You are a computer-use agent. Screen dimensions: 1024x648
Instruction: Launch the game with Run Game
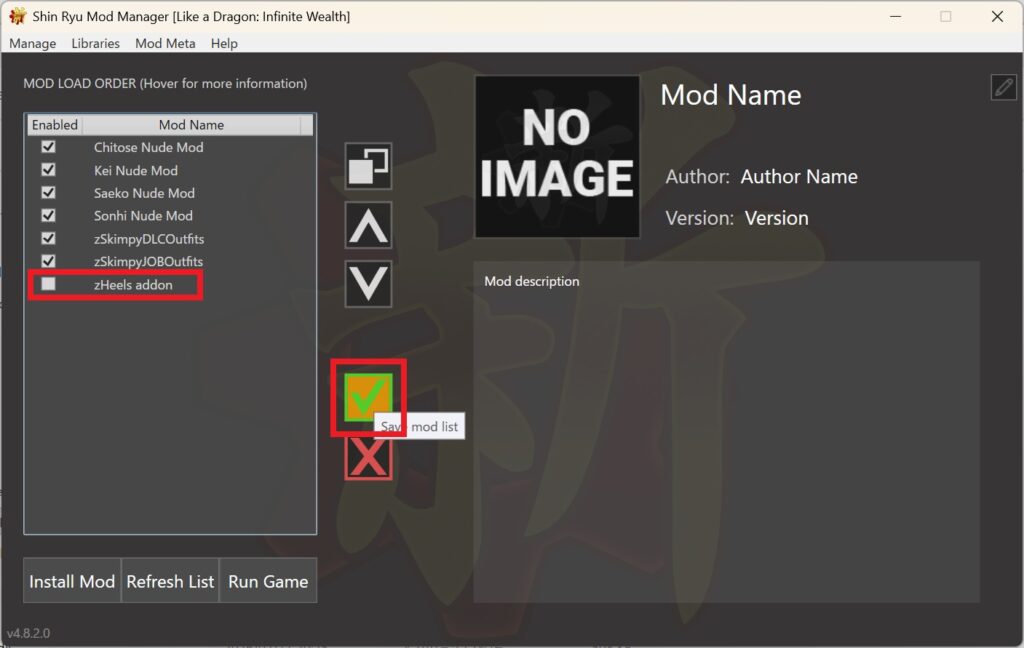[x=268, y=581]
